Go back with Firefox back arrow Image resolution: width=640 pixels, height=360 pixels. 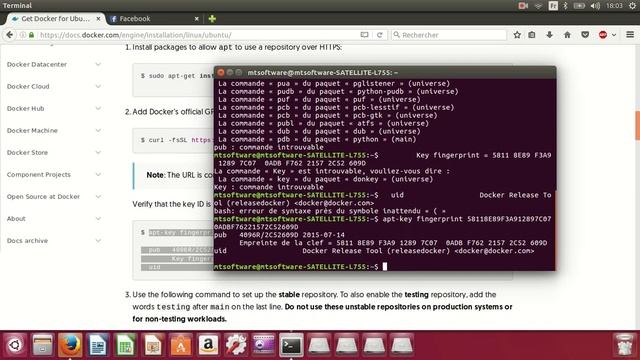click(9, 35)
